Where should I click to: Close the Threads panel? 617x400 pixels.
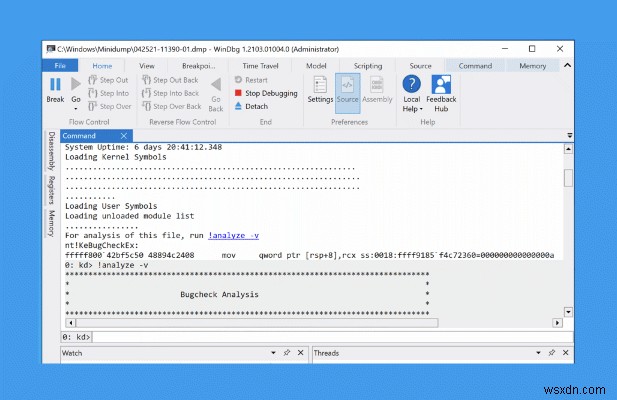click(x=565, y=353)
